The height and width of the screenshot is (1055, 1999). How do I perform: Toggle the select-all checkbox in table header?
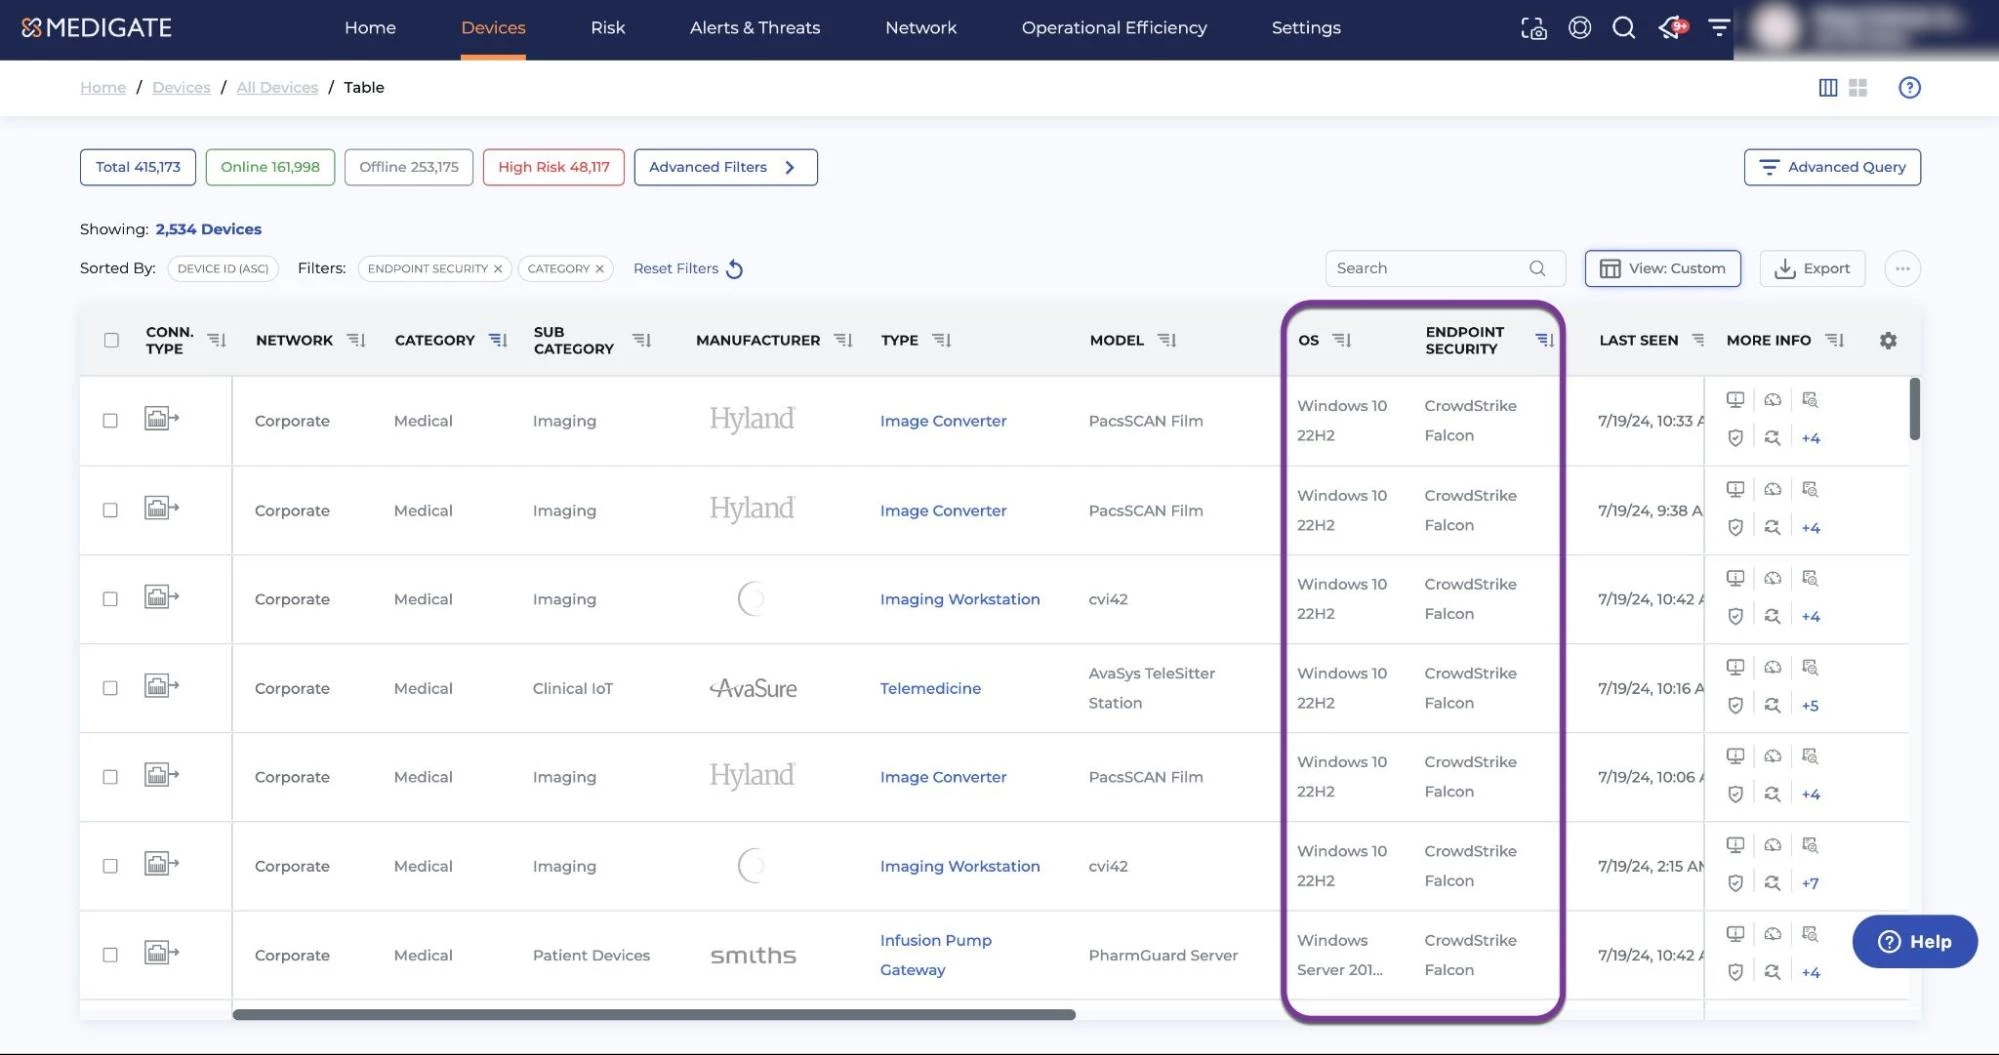pos(111,341)
